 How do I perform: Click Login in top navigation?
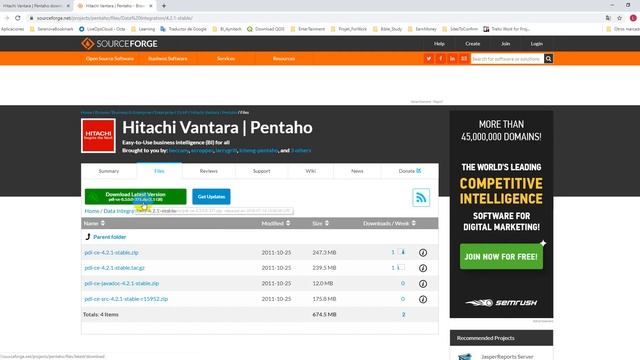tap(537, 44)
